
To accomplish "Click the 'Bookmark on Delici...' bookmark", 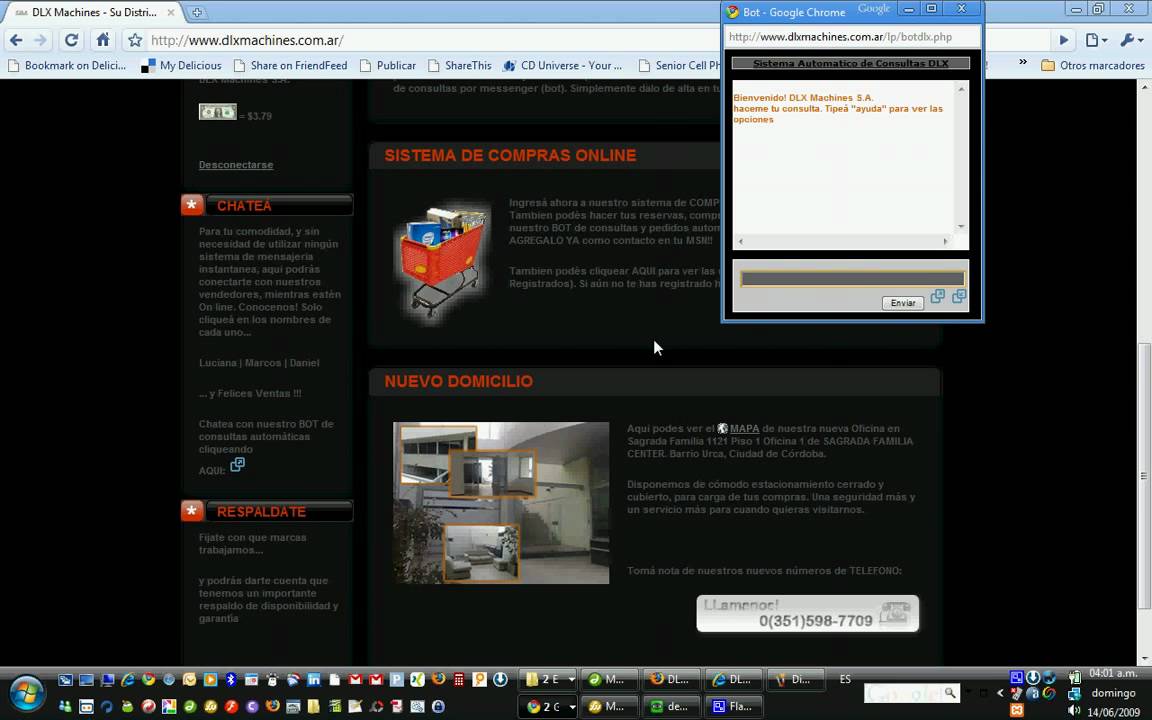I will (x=67, y=65).
